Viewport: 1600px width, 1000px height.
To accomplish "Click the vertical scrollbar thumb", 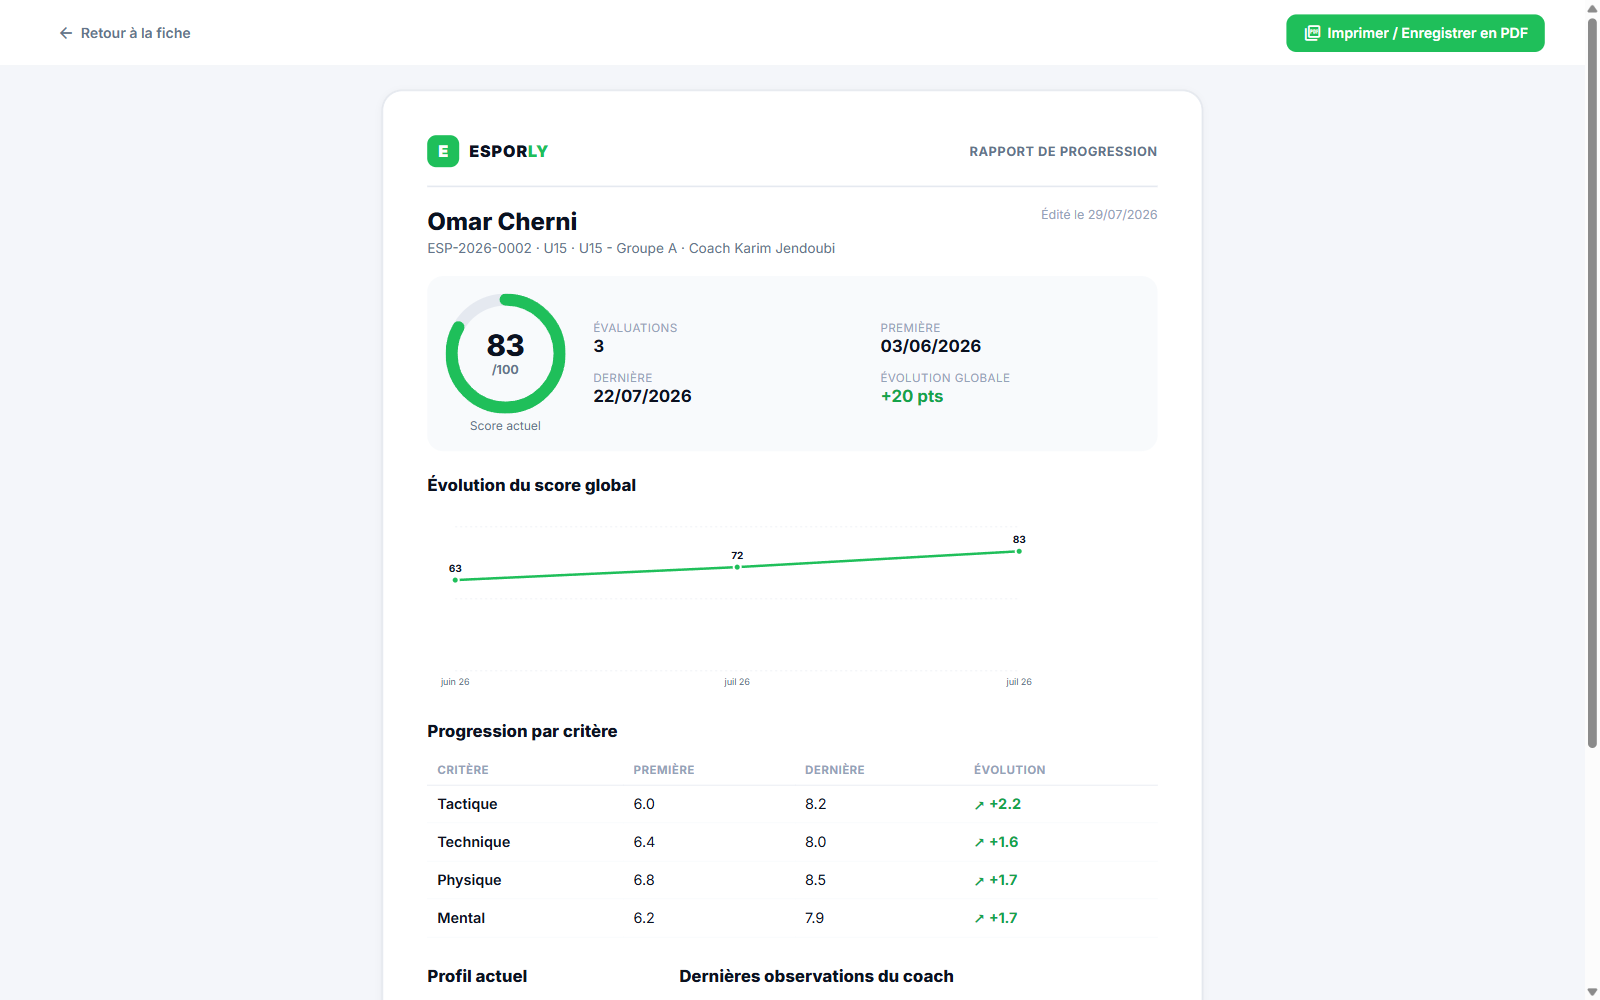I will click(x=1592, y=383).
